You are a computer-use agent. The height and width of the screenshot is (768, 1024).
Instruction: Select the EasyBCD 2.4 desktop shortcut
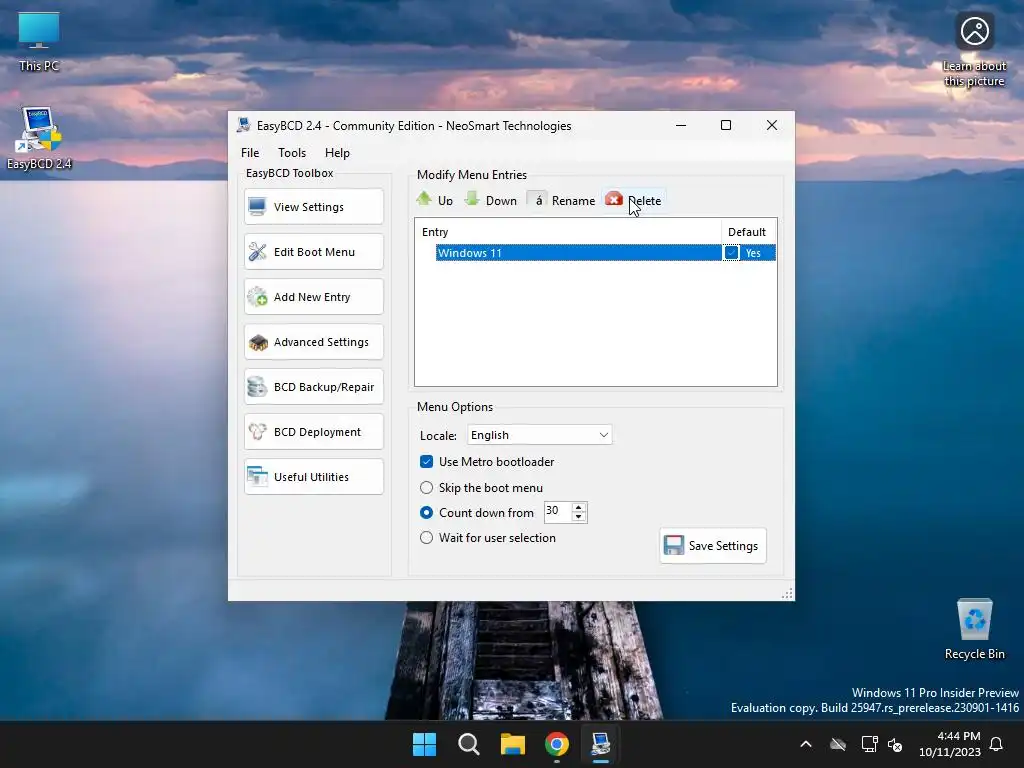39,138
